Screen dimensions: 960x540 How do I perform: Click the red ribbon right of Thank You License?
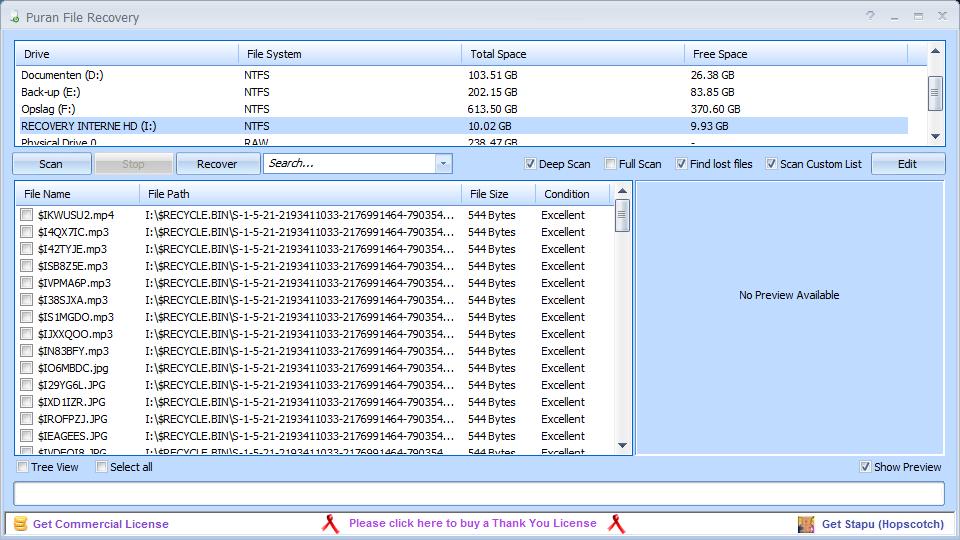pos(617,523)
